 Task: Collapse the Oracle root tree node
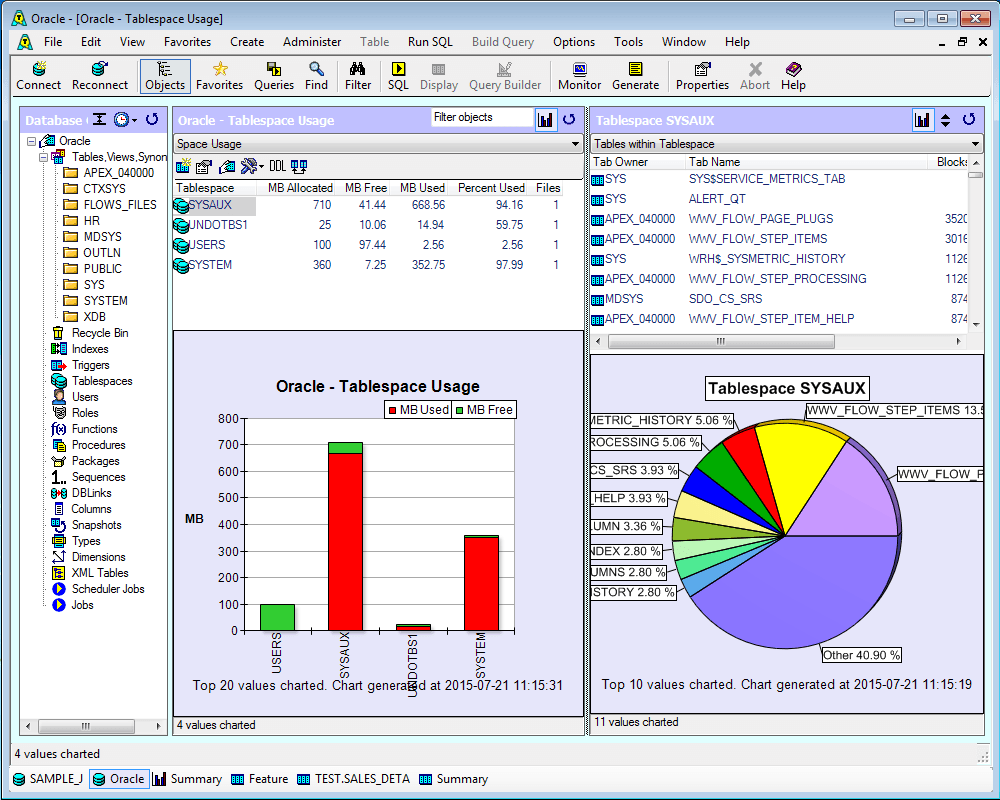(x=31, y=141)
